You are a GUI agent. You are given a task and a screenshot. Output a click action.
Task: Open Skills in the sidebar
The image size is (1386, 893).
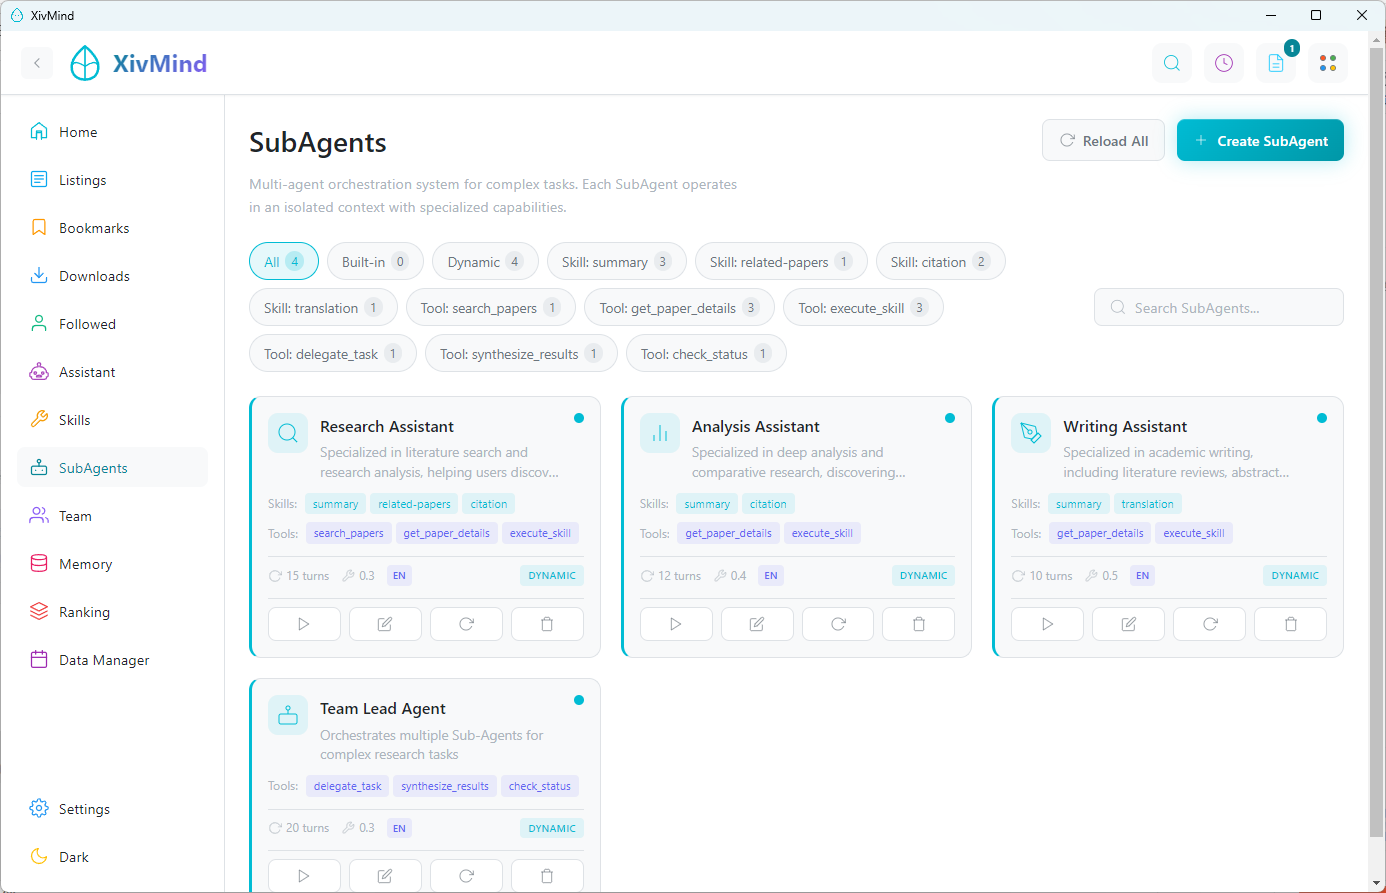pos(113,420)
